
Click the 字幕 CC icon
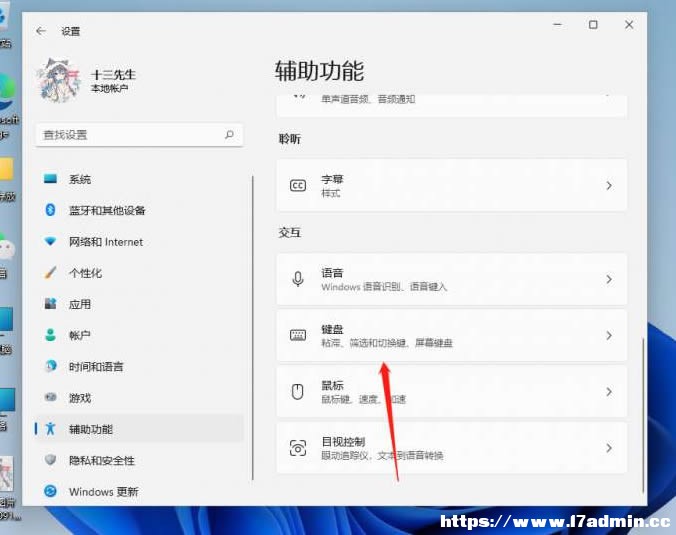point(298,185)
